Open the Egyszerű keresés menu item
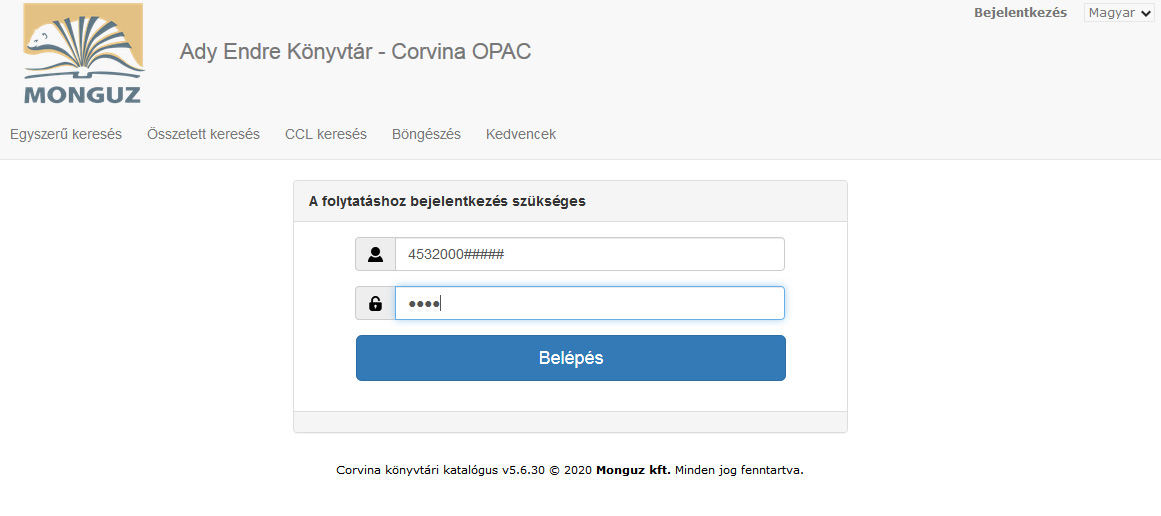Screen dimensions: 1161x516 pyautogui.click(x=66, y=134)
